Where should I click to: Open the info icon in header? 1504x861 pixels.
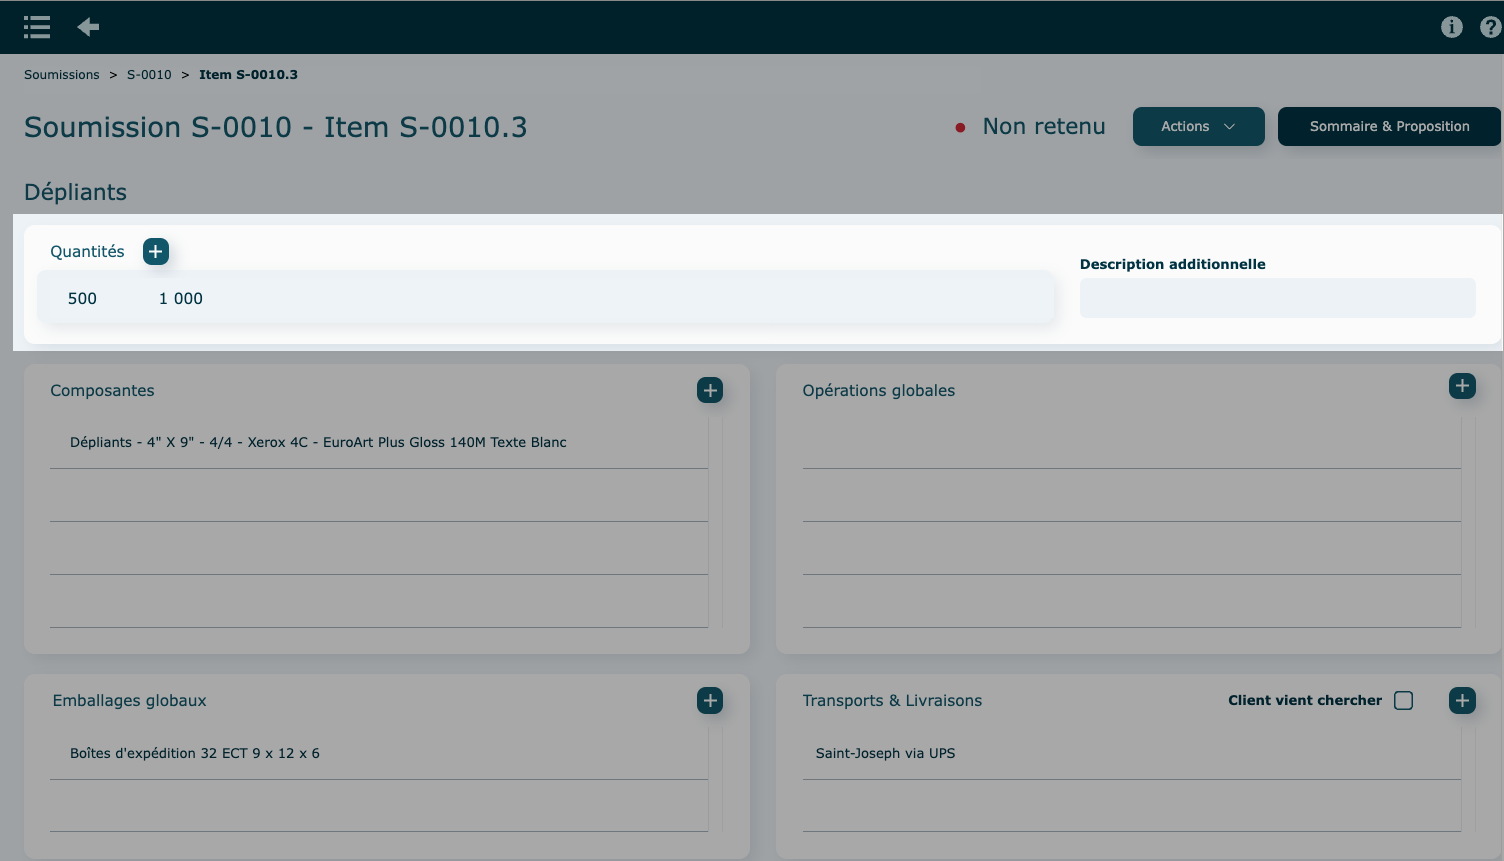tap(1451, 27)
